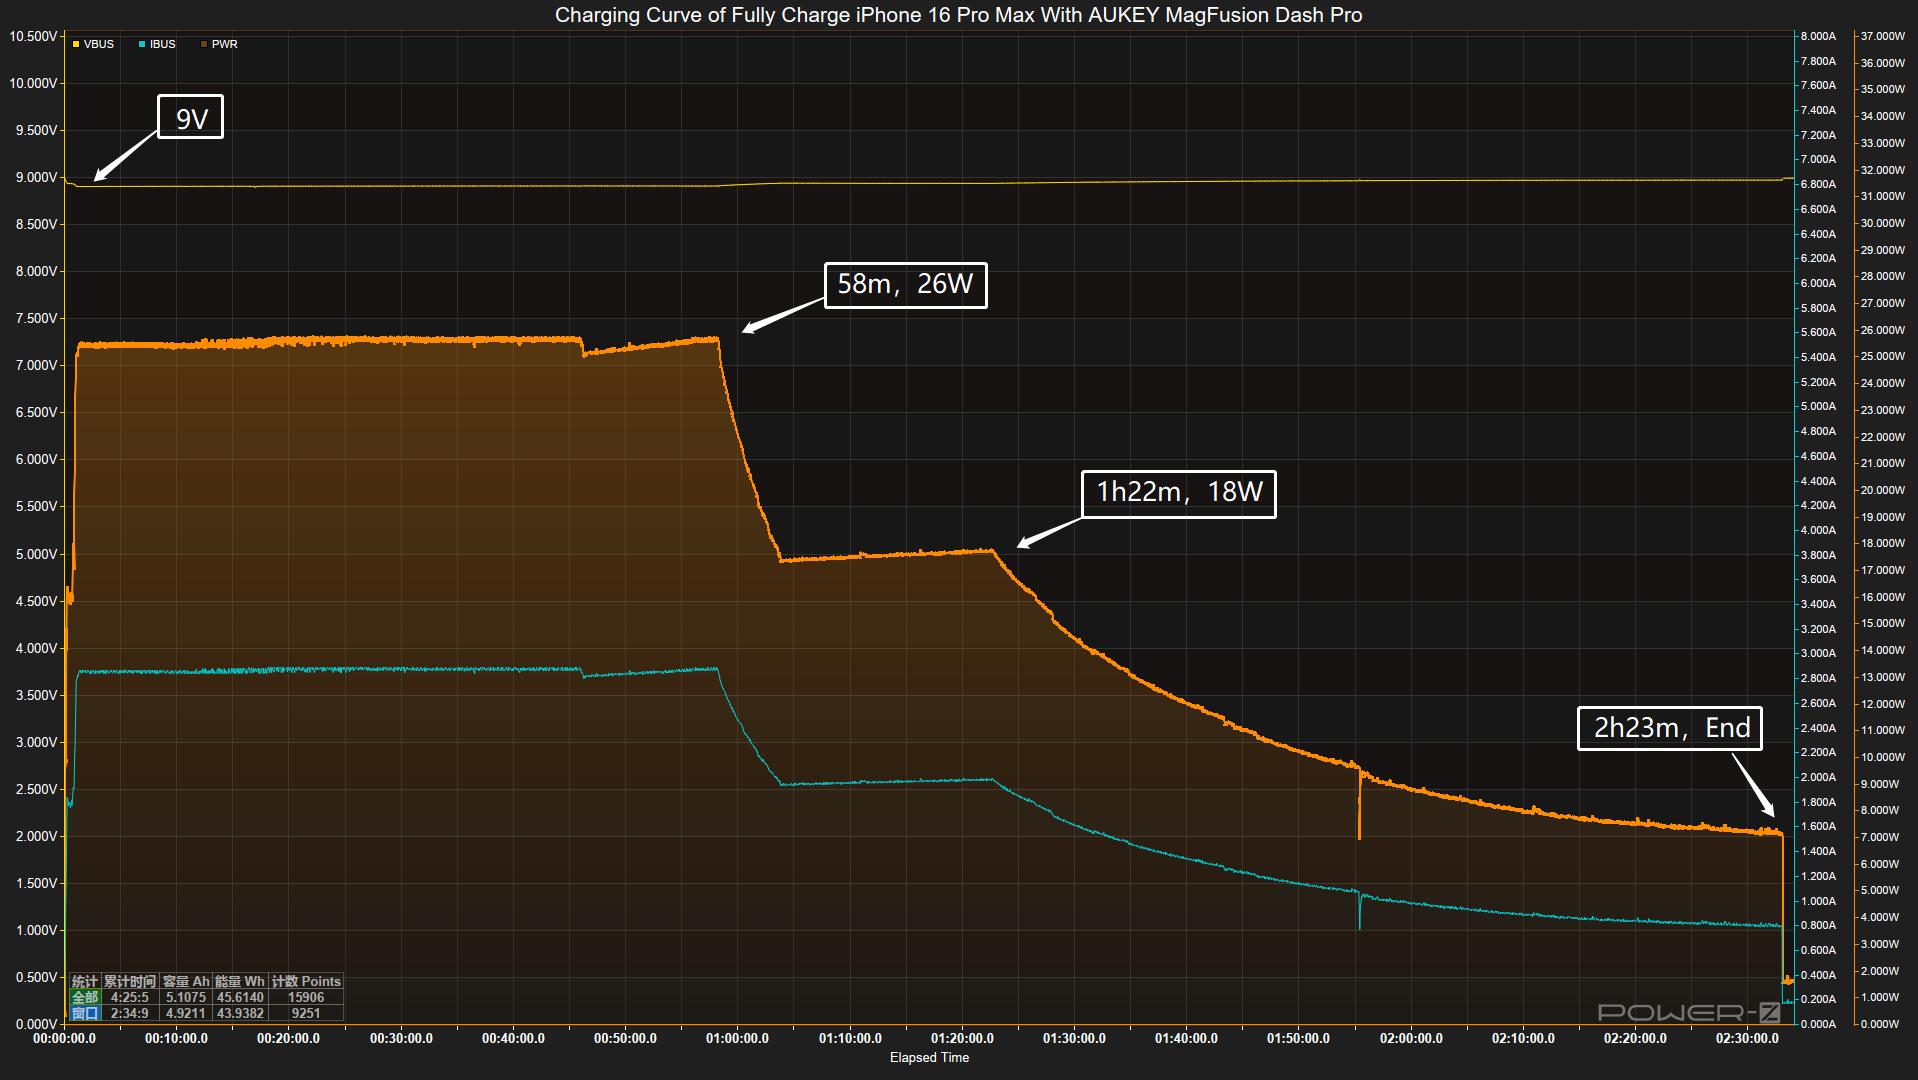The image size is (1918, 1080).
Task: Toggle the VBUS series legend label
Action: (x=99, y=44)
